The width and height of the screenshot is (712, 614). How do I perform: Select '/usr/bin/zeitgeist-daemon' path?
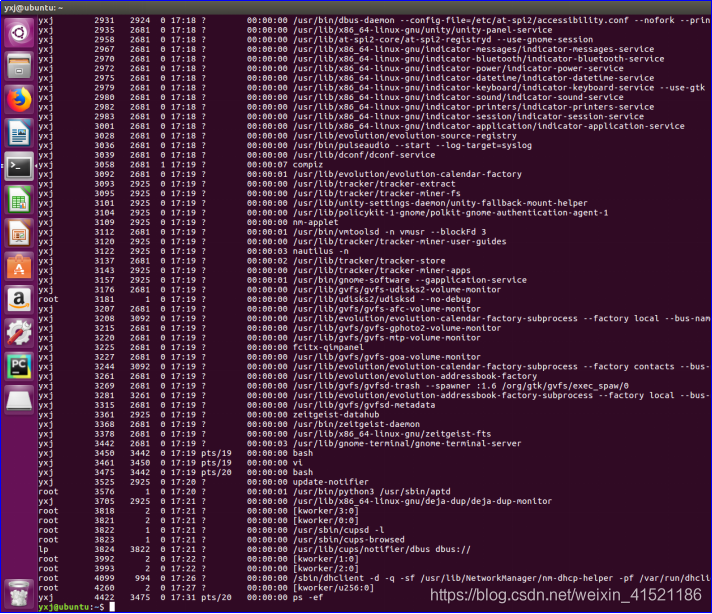(x=356, y=425)
